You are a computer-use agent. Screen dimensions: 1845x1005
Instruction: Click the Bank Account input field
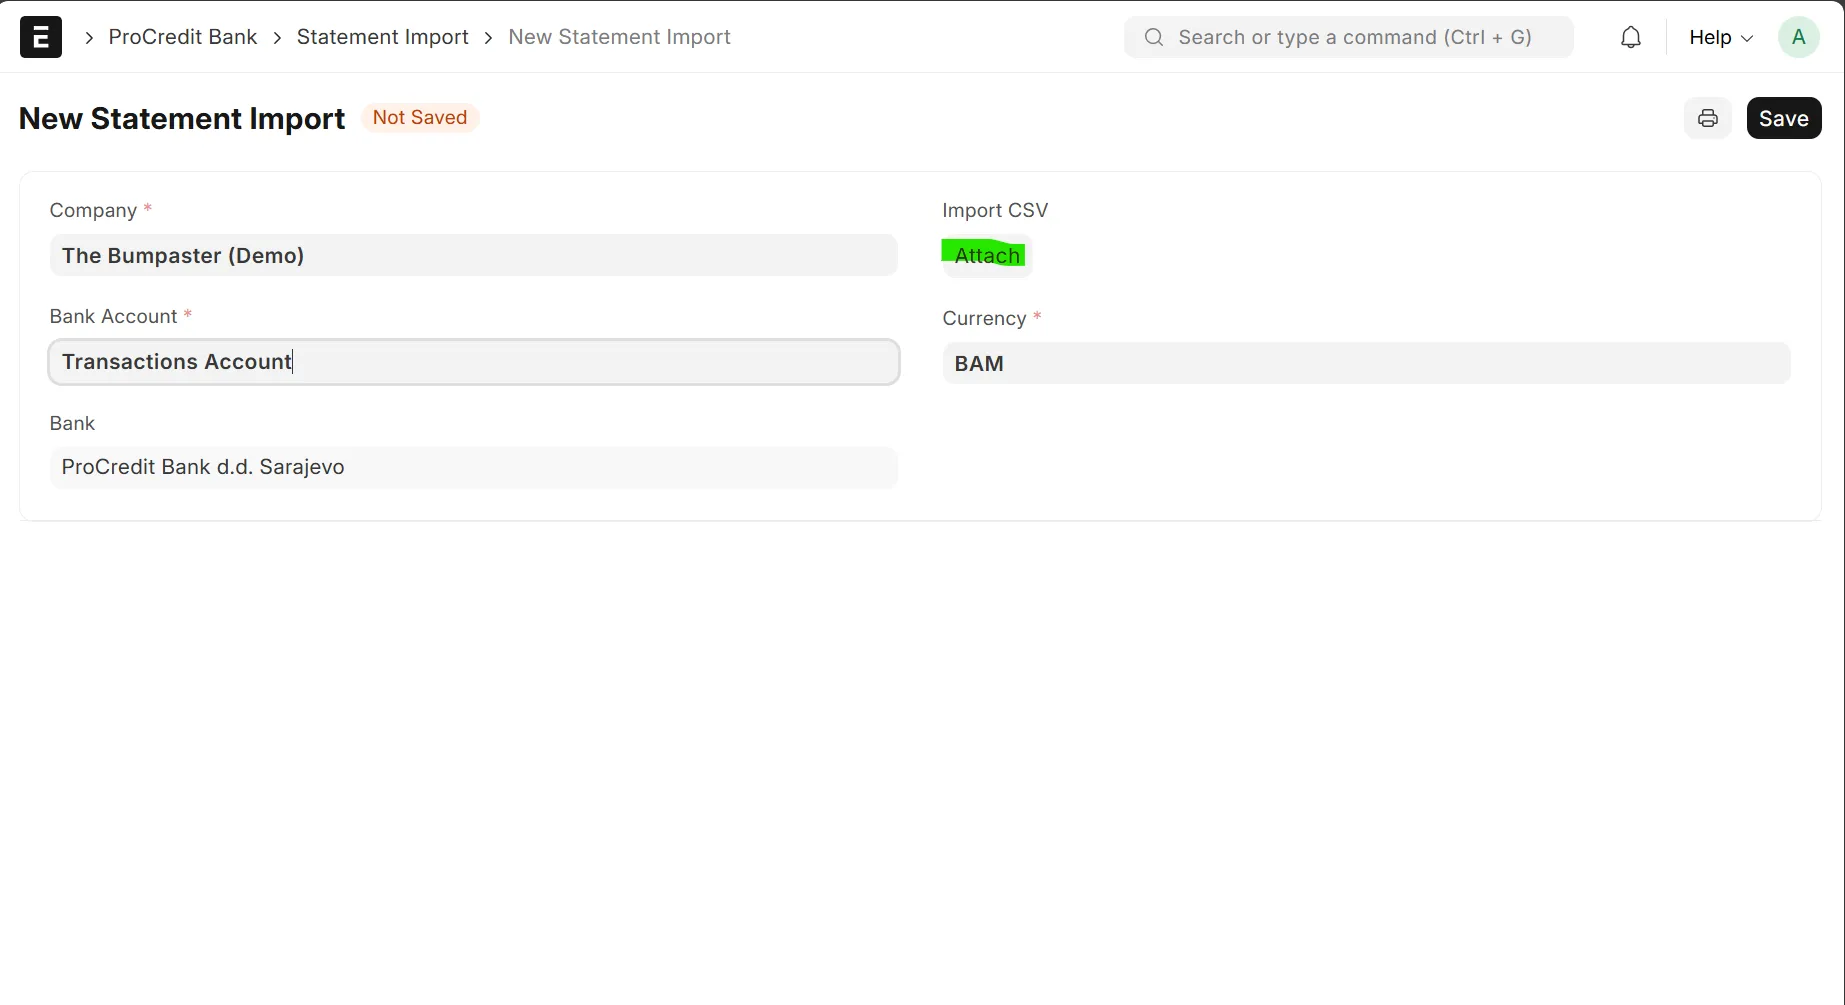coord(474,362)
